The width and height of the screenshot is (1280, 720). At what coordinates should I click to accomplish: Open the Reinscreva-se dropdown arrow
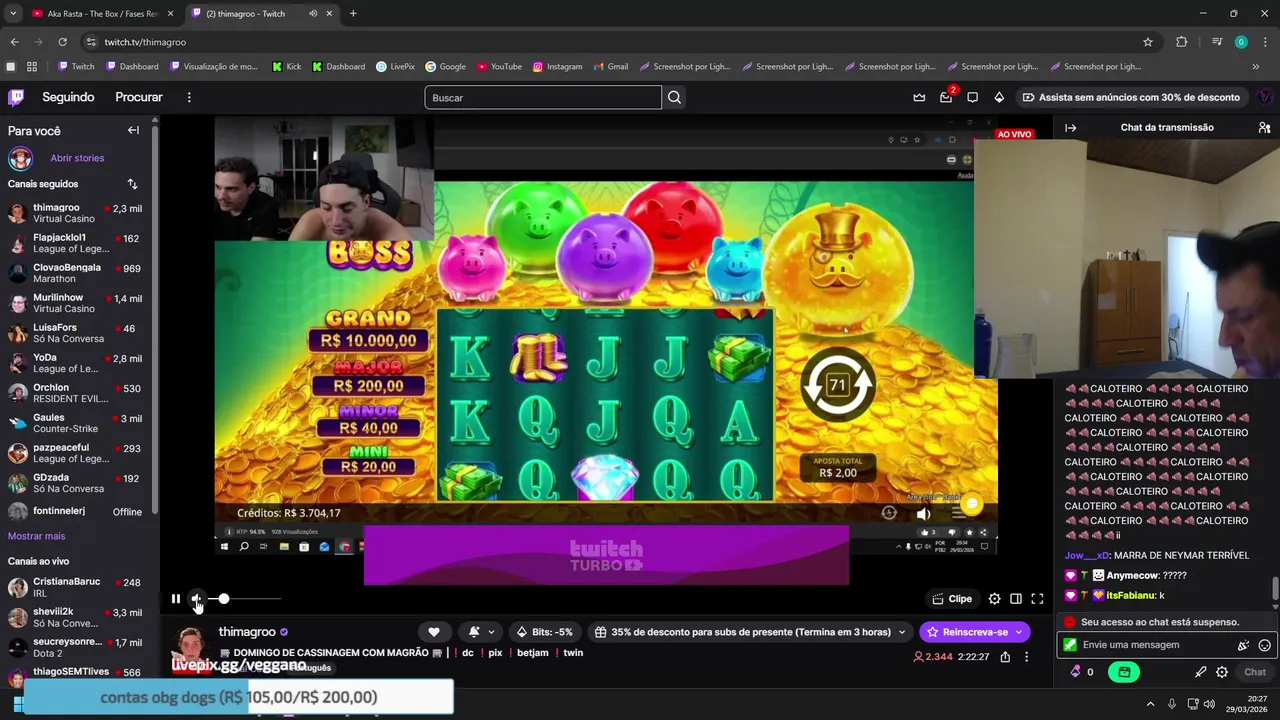[1018, 632]
